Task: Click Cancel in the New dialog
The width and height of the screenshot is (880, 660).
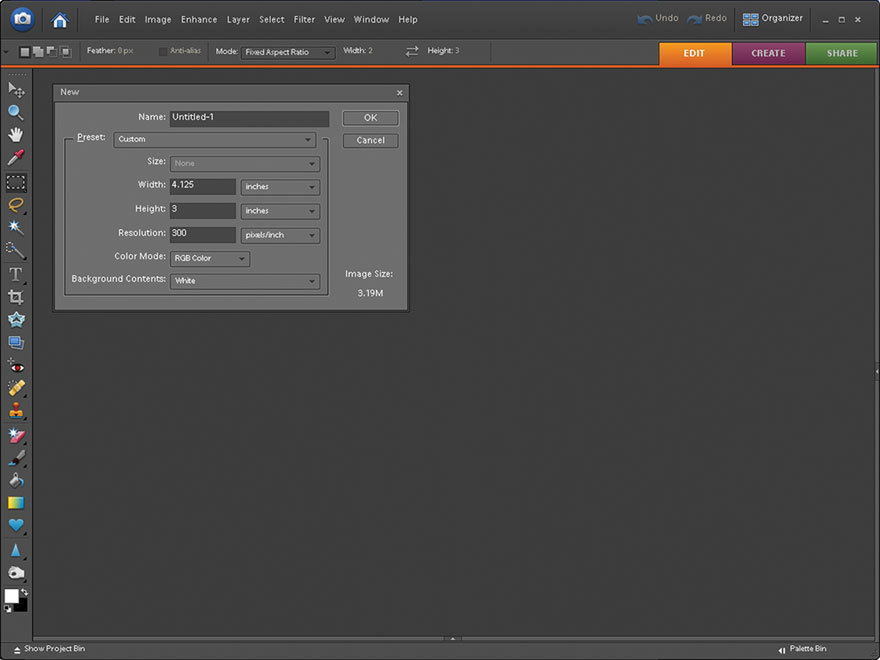Action: (370, 140)
